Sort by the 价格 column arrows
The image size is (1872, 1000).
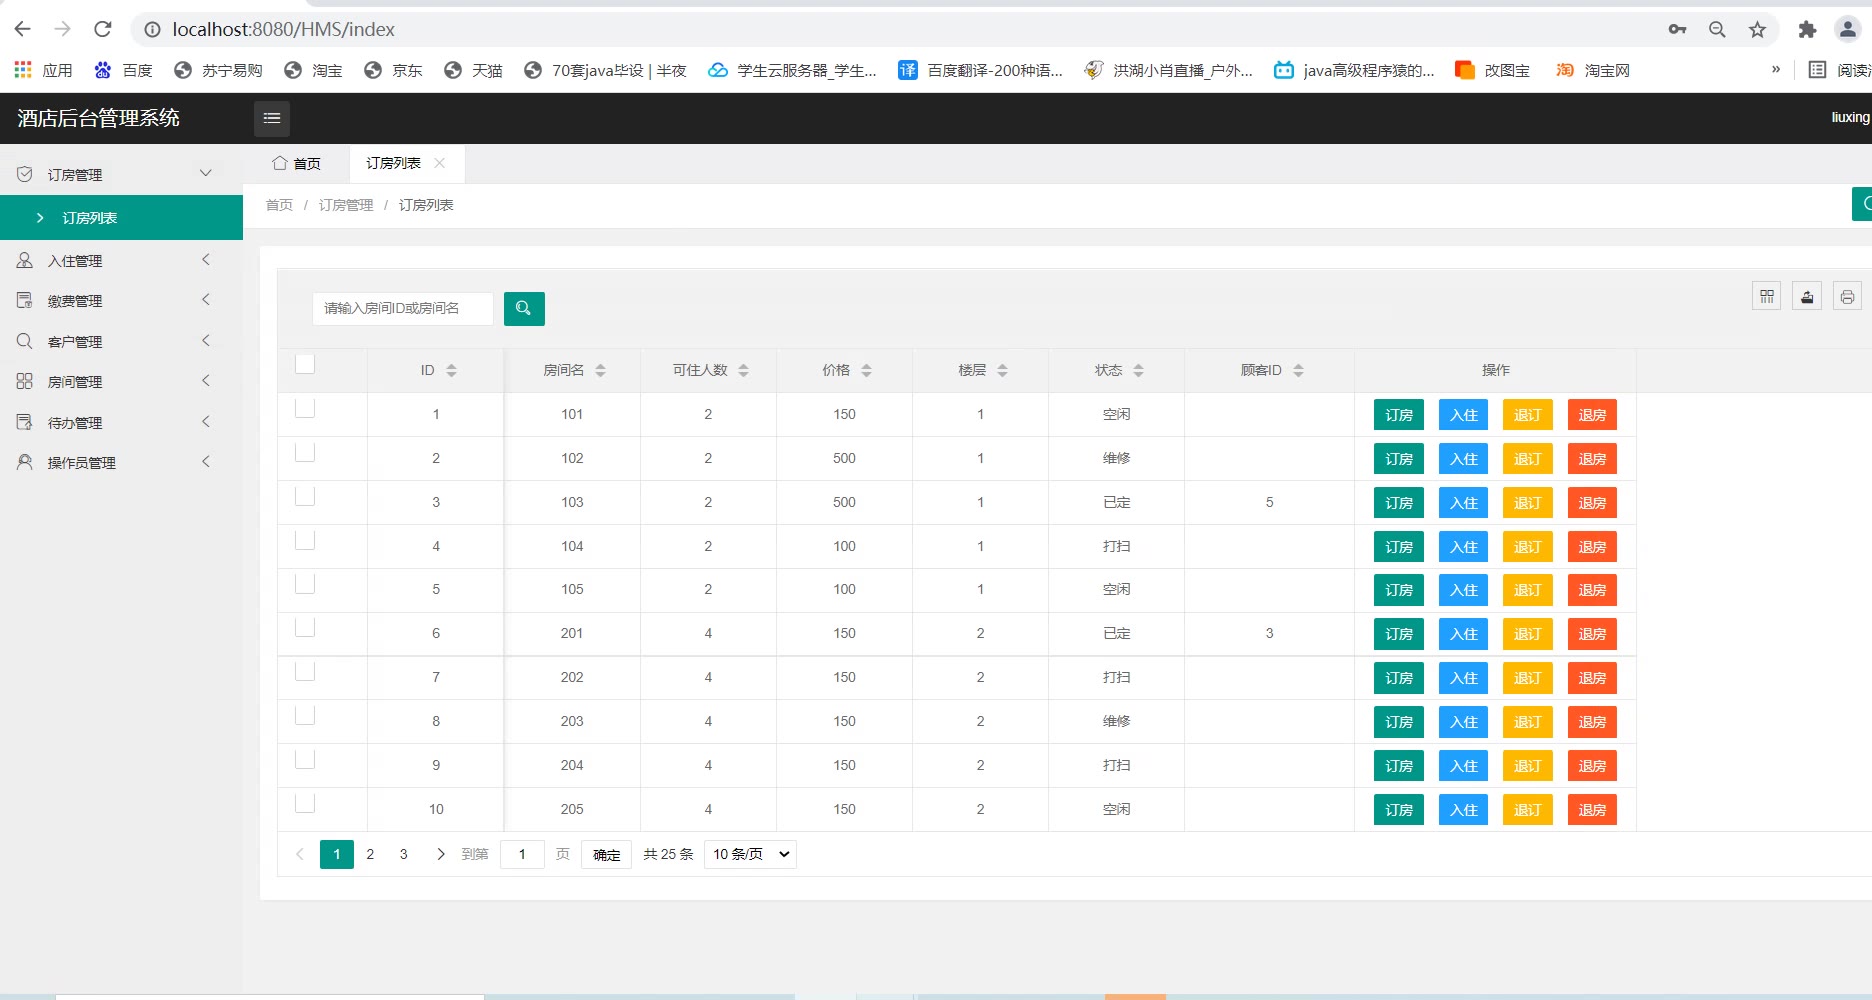tap(866, 370)
